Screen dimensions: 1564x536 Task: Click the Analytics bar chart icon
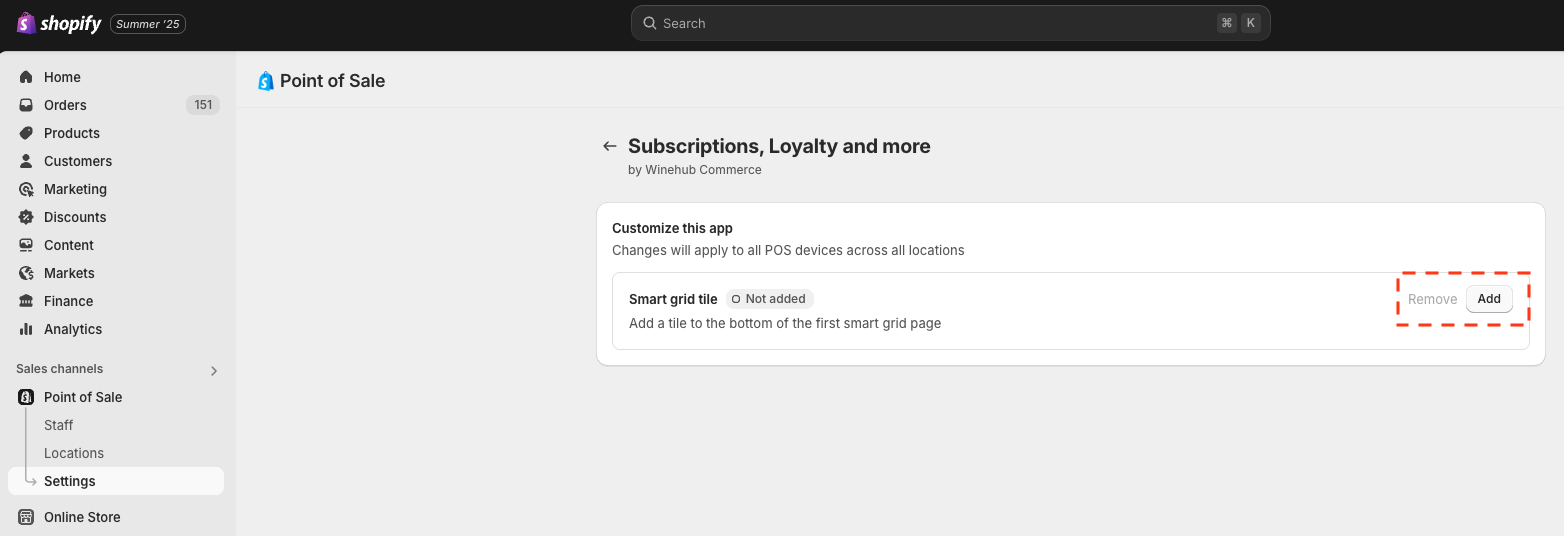tap(26, 329)
